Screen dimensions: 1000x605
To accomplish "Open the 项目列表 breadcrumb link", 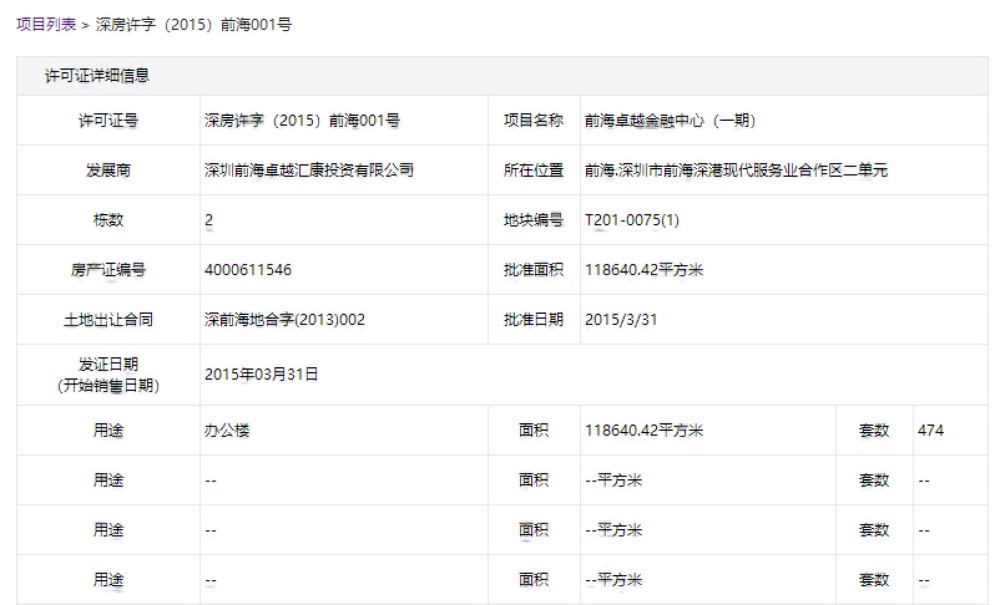I will pyautogui.click(x=46, y=25).
